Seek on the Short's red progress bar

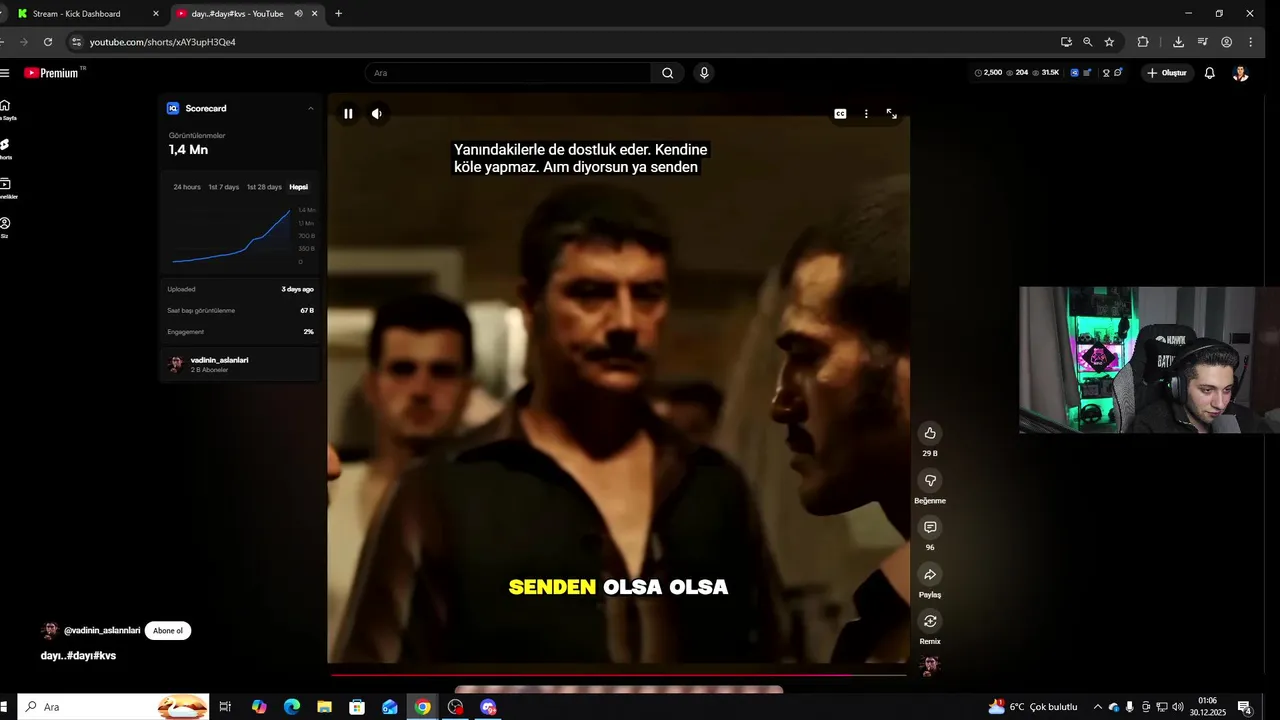click(x=618, y=674)
